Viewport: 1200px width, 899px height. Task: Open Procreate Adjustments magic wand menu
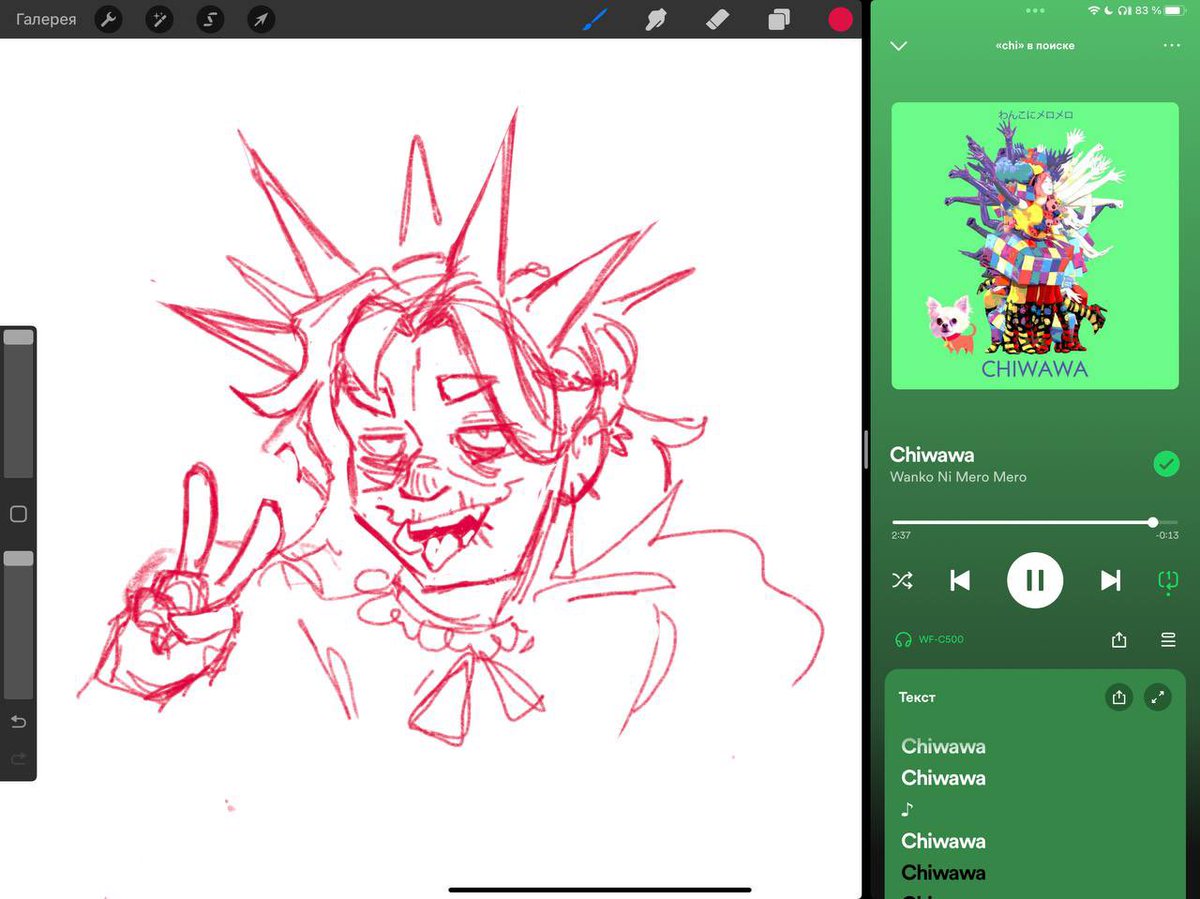point(159,19)
